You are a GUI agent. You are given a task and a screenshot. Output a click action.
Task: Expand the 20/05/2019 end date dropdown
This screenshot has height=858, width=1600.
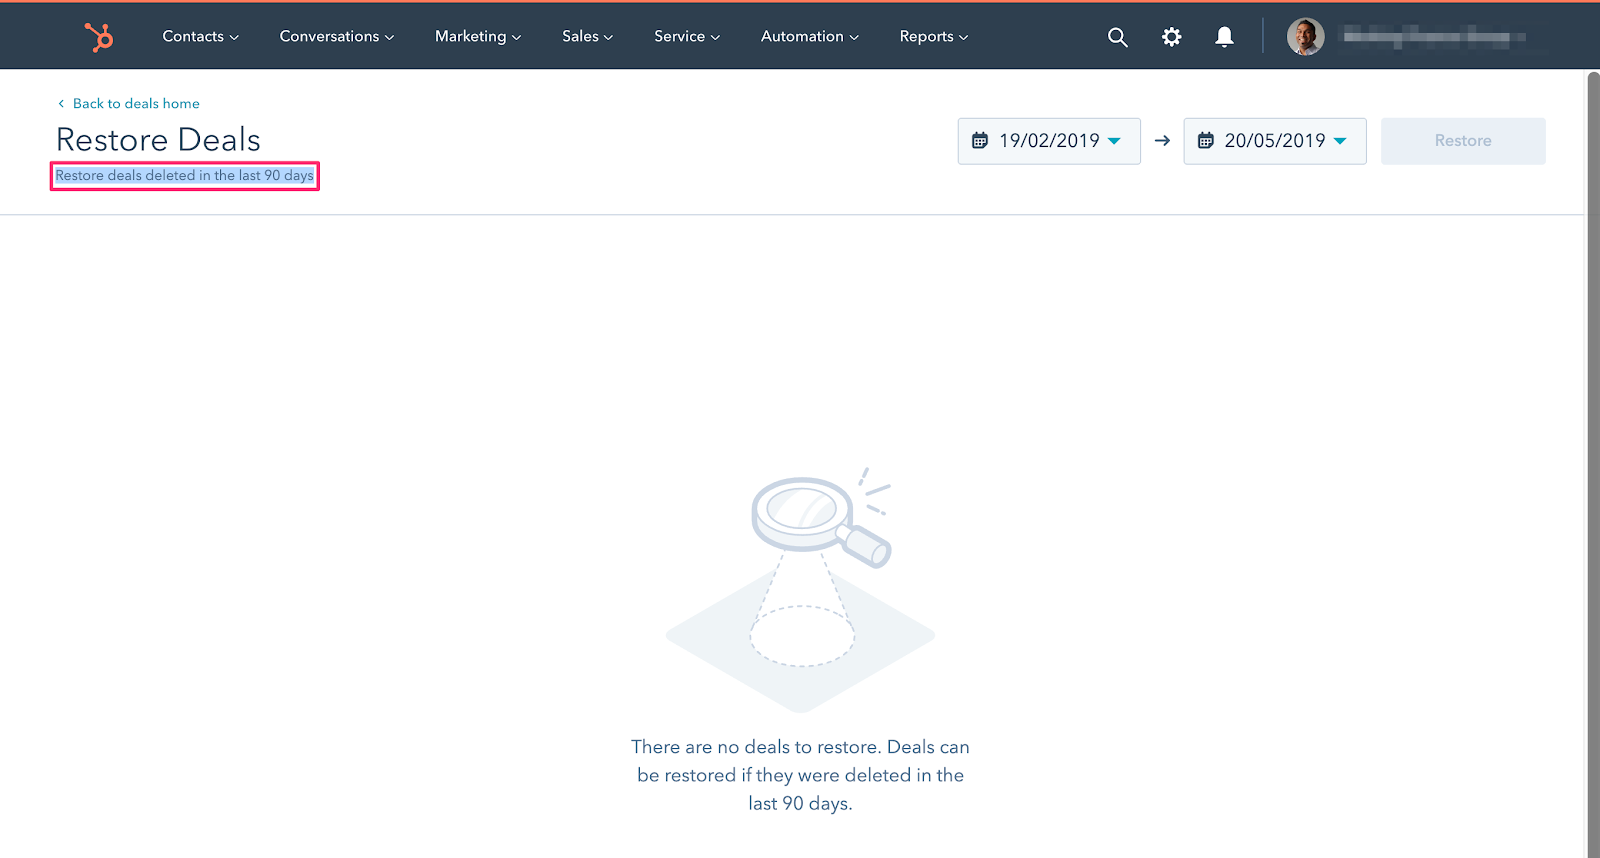point(1340,141)
